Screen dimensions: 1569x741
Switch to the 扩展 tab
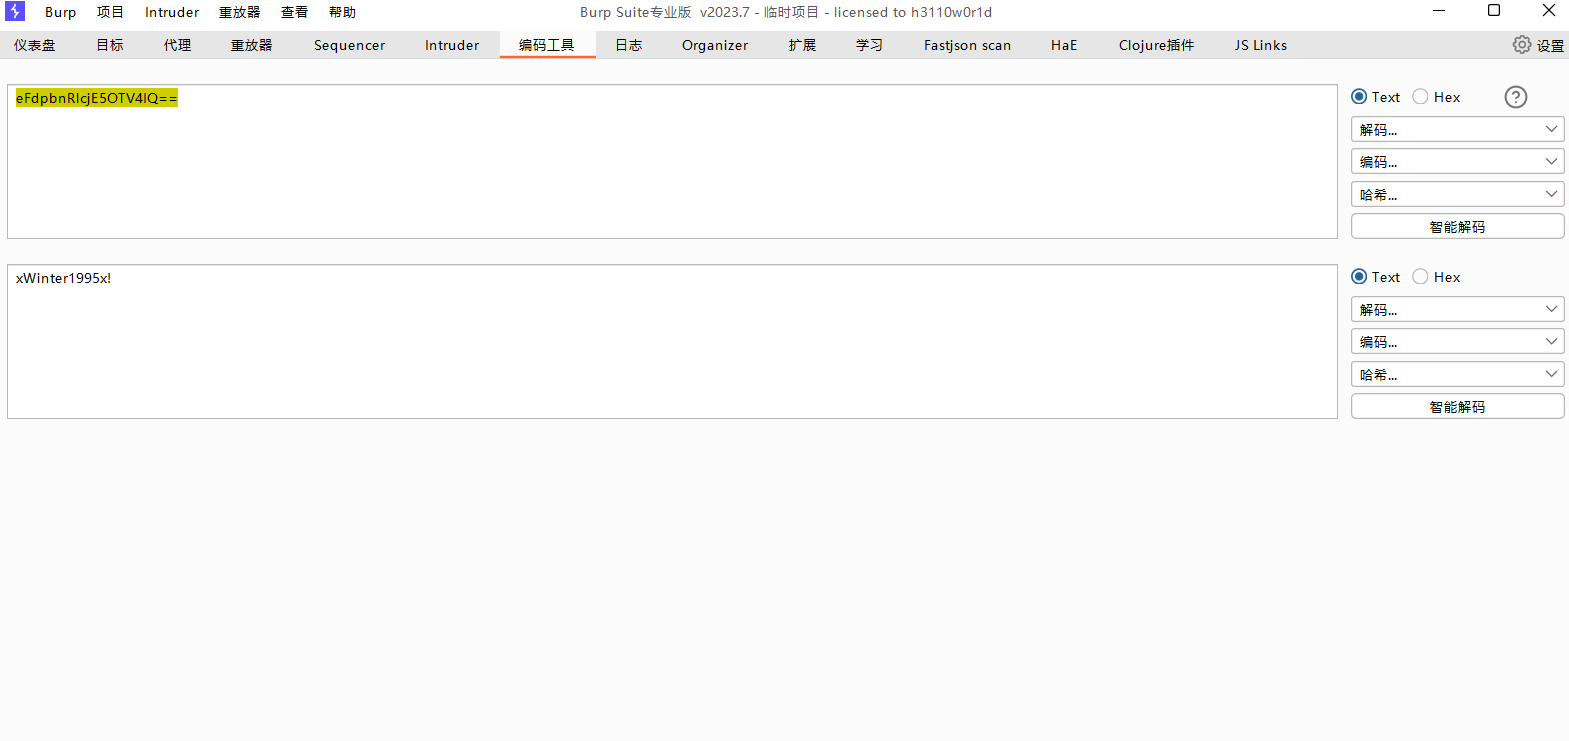pyautogui.click(x=802, y=45)
